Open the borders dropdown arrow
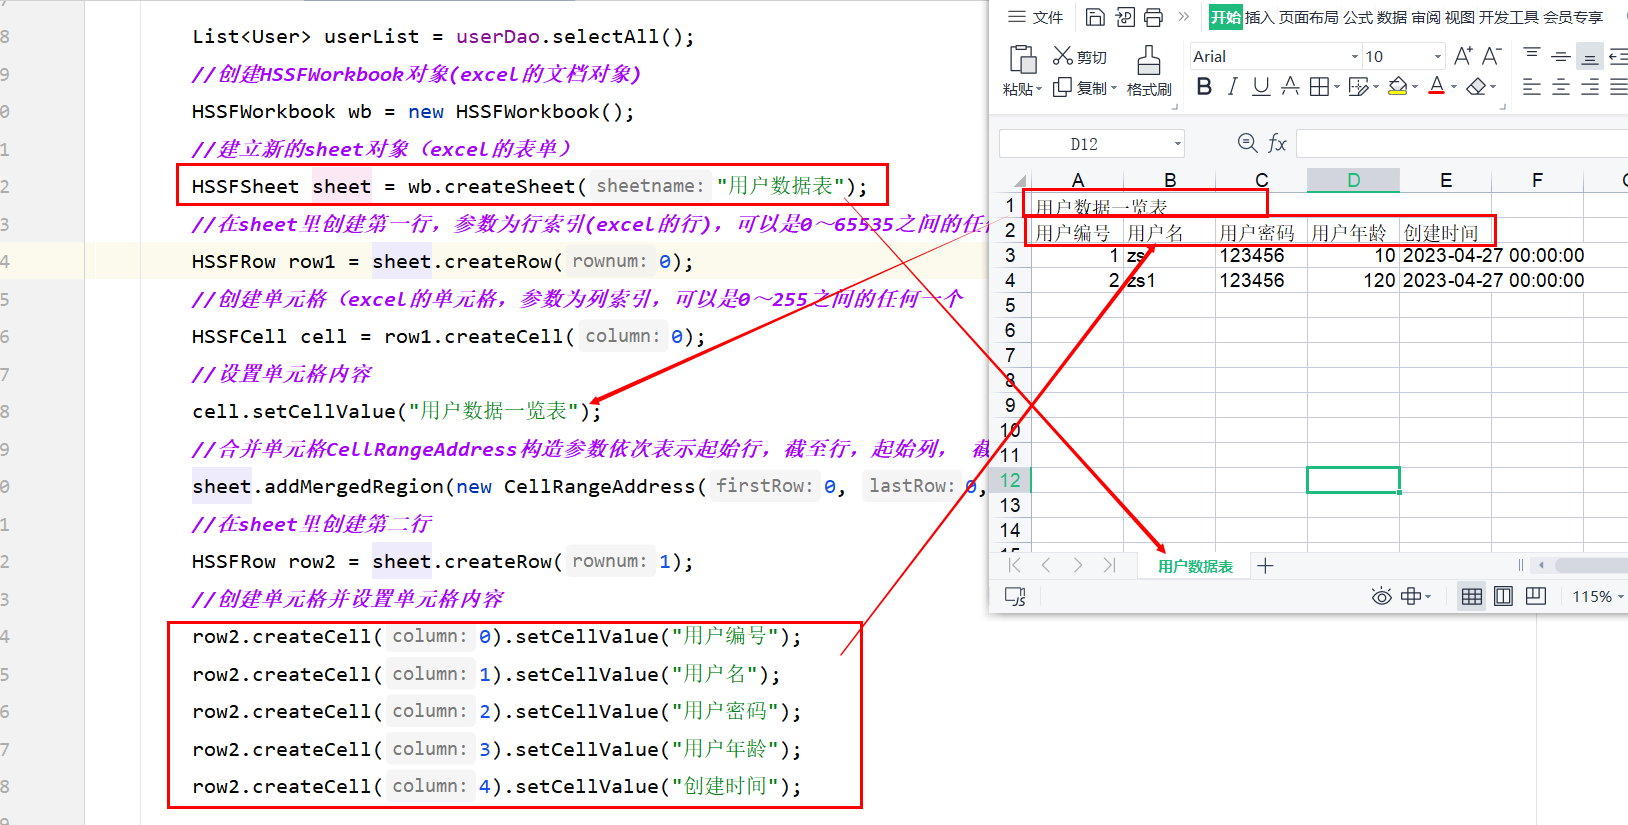 point(1336,88)
